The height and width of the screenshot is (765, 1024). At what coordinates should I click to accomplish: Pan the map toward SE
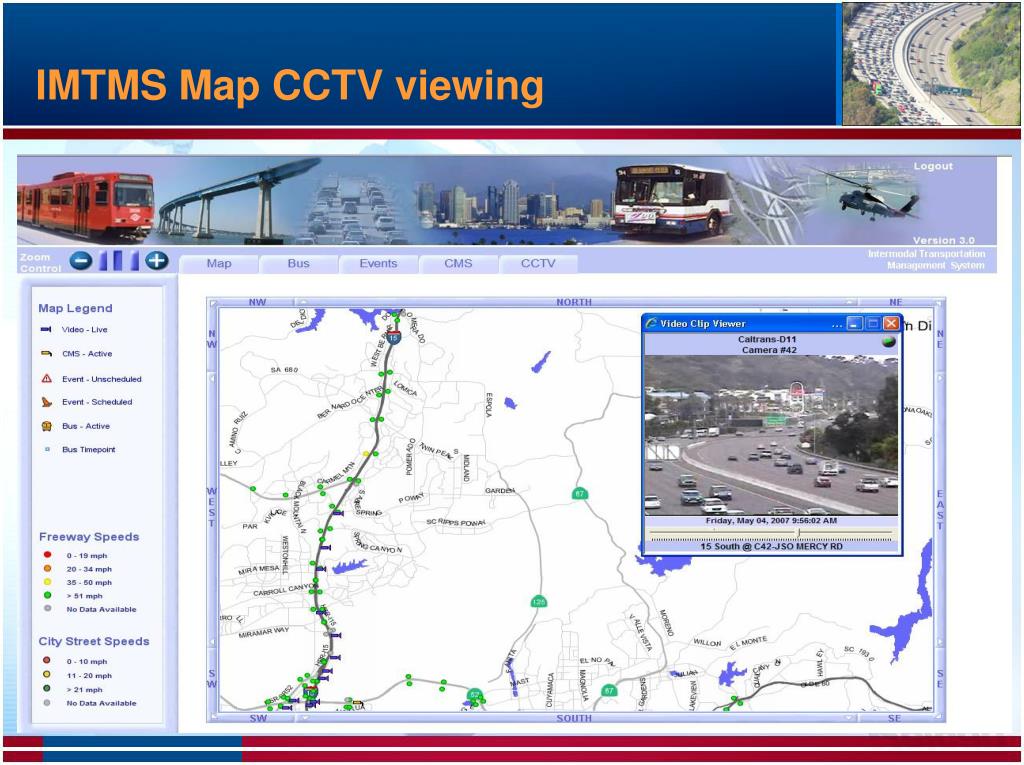894,718
